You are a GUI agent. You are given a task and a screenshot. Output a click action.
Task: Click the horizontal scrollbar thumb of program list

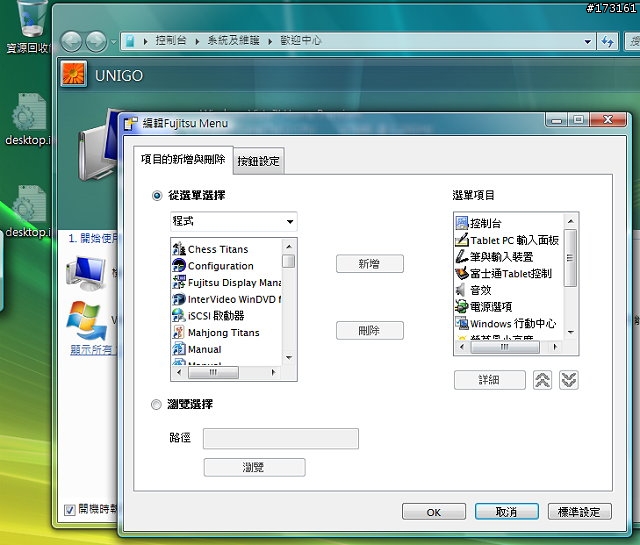coord(213,372)
